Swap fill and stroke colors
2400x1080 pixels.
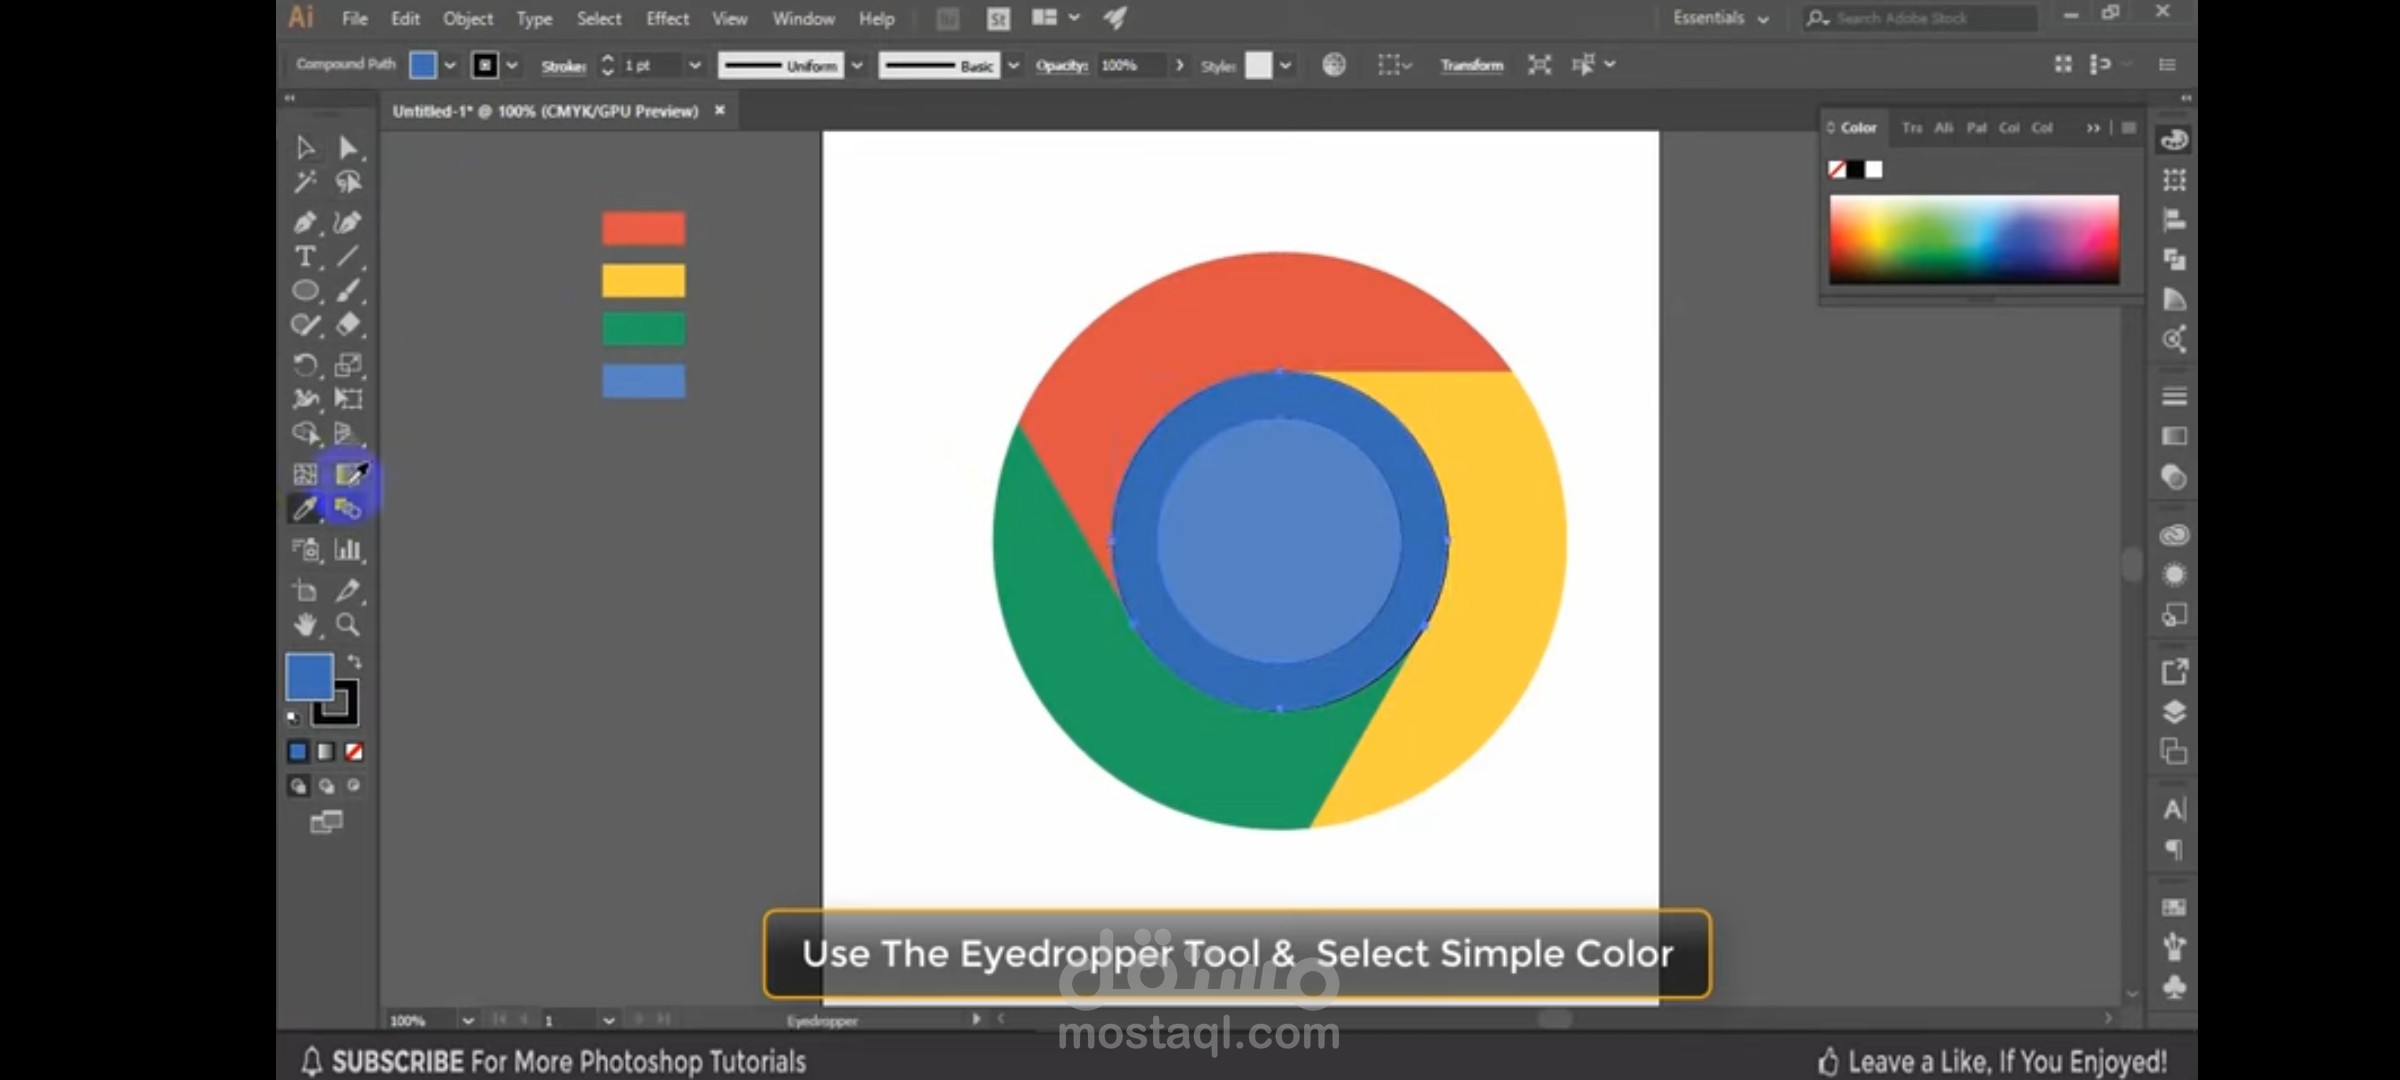click(x=354, y=662)
